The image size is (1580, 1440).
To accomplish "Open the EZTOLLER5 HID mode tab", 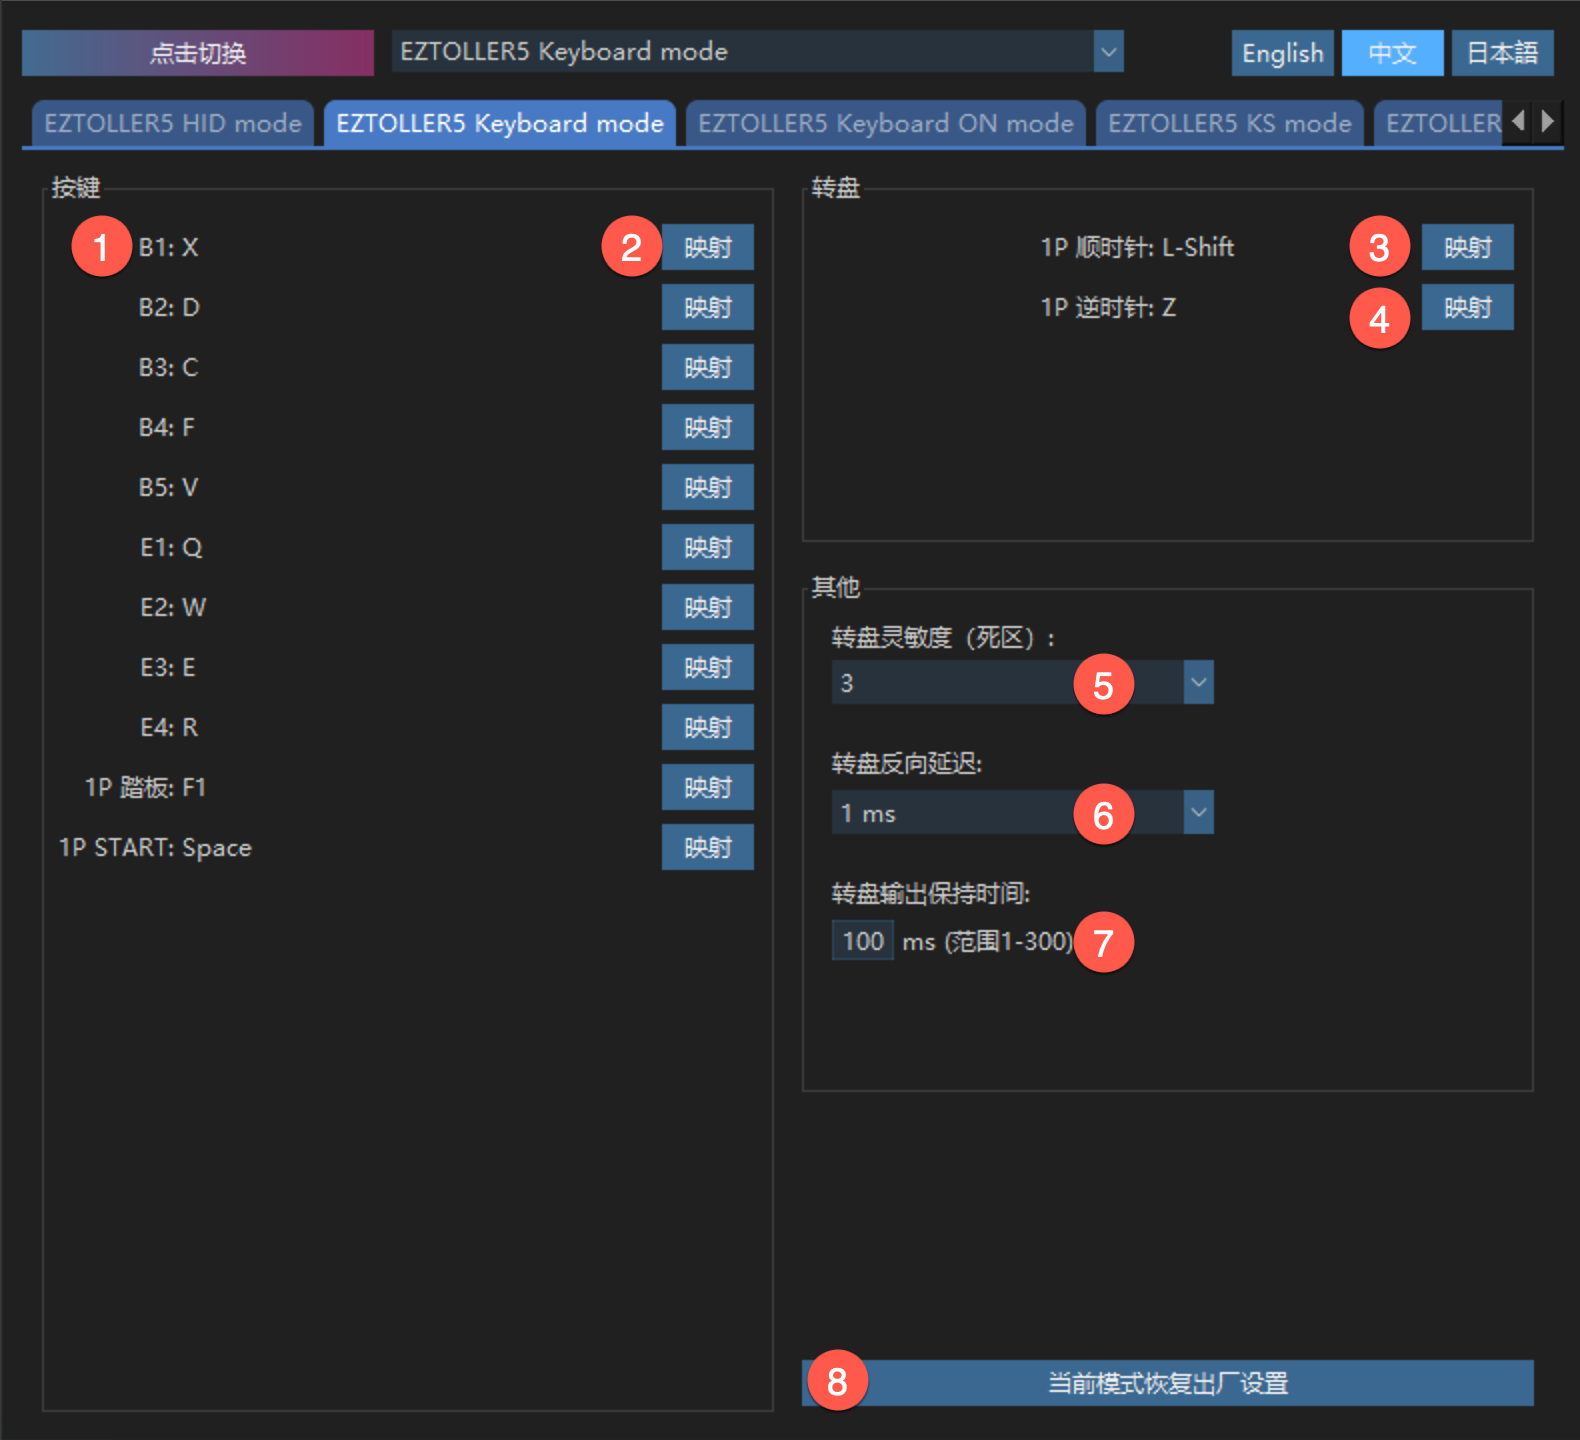I will [173, 123].
